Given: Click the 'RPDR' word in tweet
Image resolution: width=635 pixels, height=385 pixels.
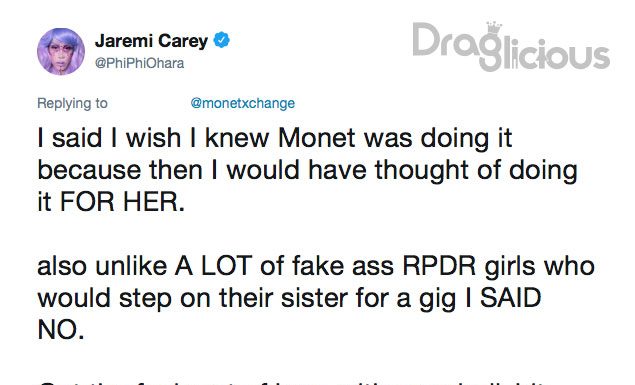Looking at the screenshot, I should pos(439,266).
